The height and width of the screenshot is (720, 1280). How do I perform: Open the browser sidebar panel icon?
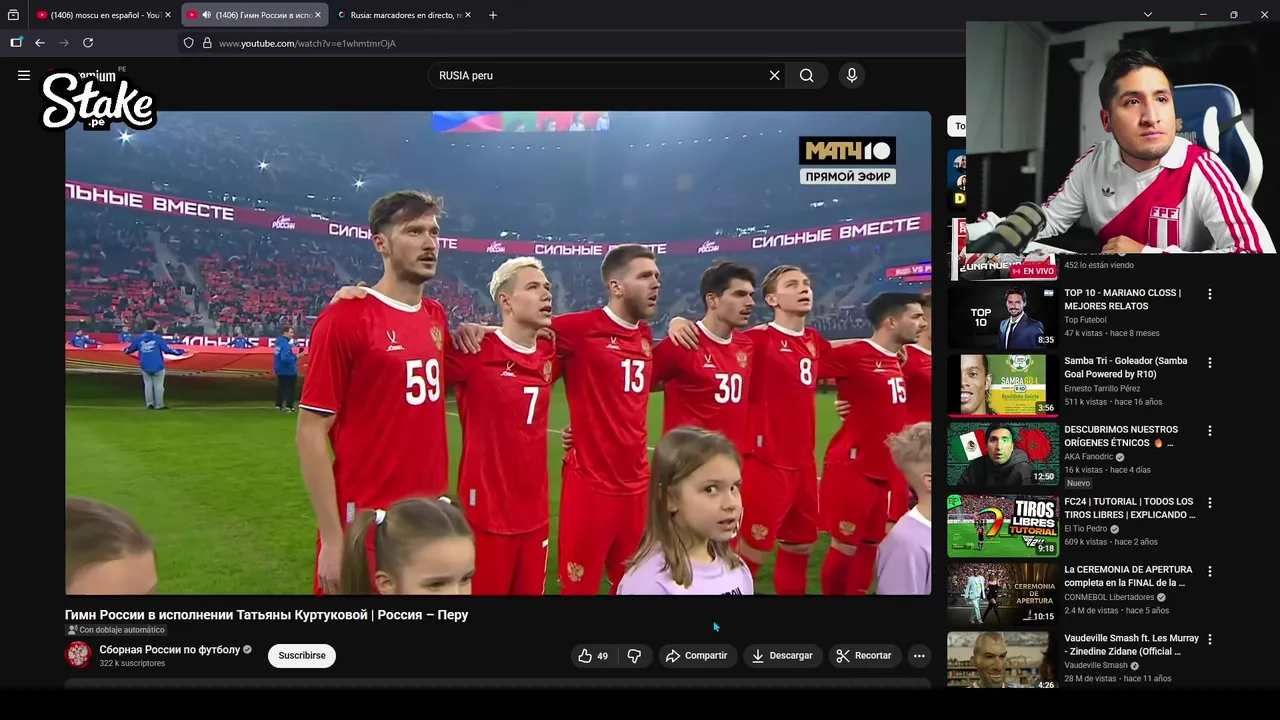16,43
